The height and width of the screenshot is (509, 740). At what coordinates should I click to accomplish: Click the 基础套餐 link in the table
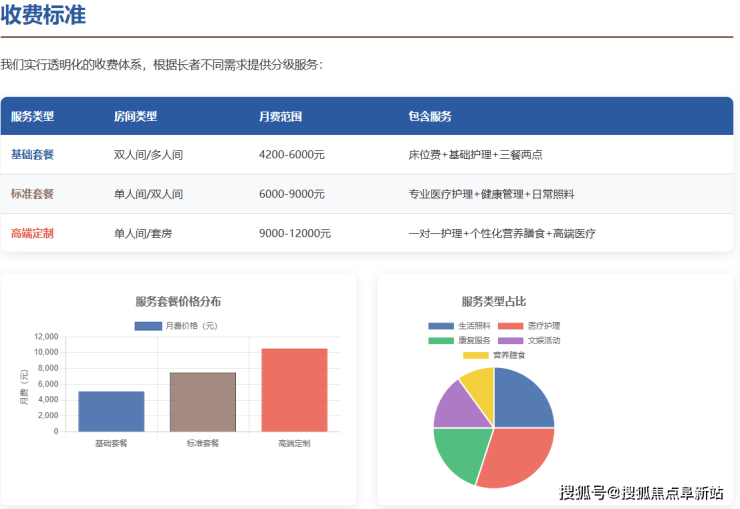click(x=33, y=155)
